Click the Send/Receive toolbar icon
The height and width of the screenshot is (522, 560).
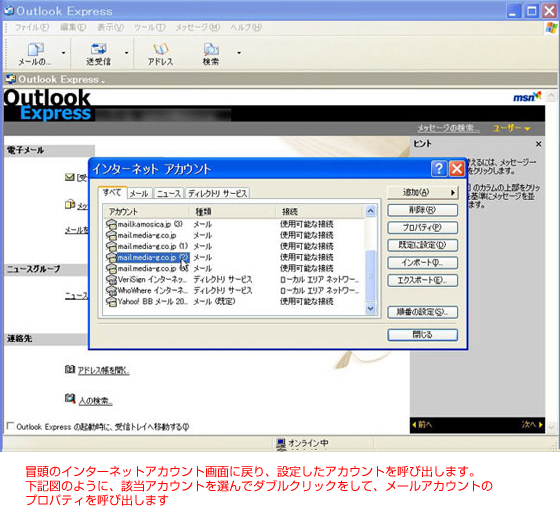pyautogui.click(x=99, y=54)
